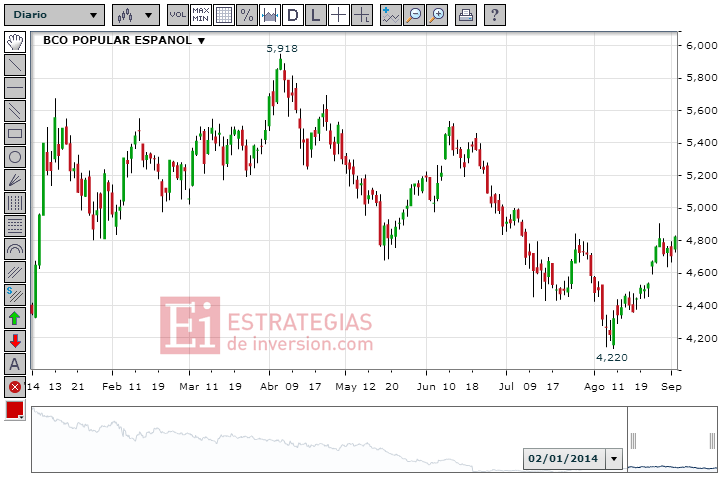Click the Mar date axis label
This screenshot has width=721, height=478.
coord(189,387)
